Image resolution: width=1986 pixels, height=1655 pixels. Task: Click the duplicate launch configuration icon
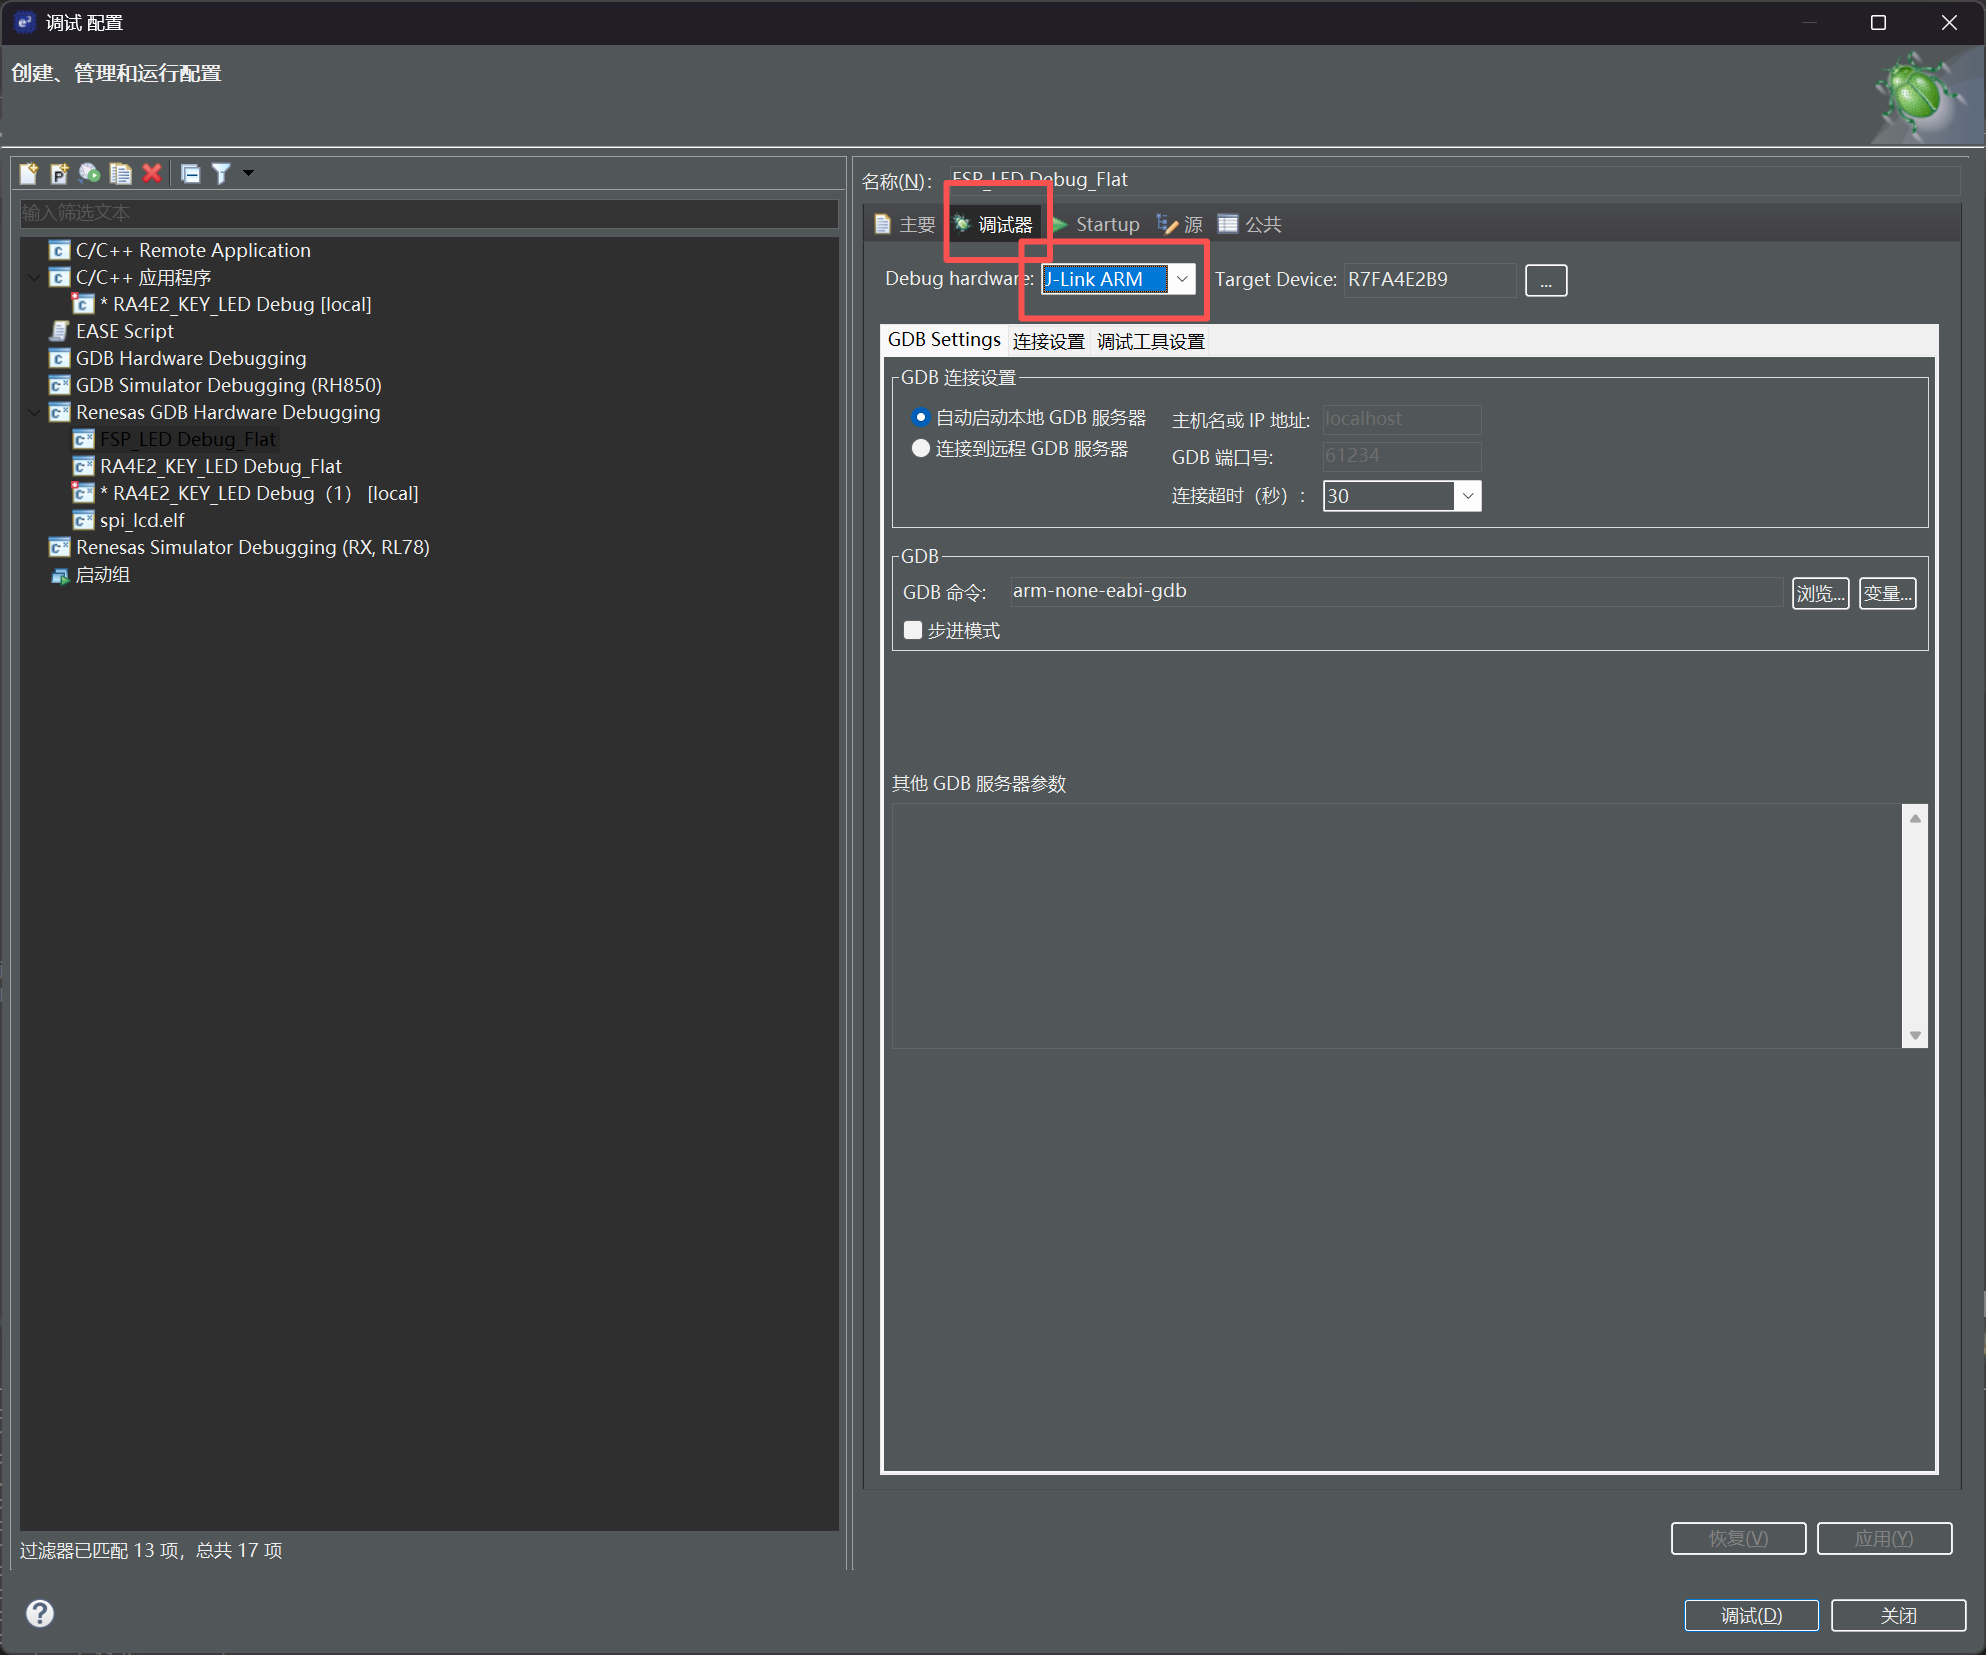(121, 173)
